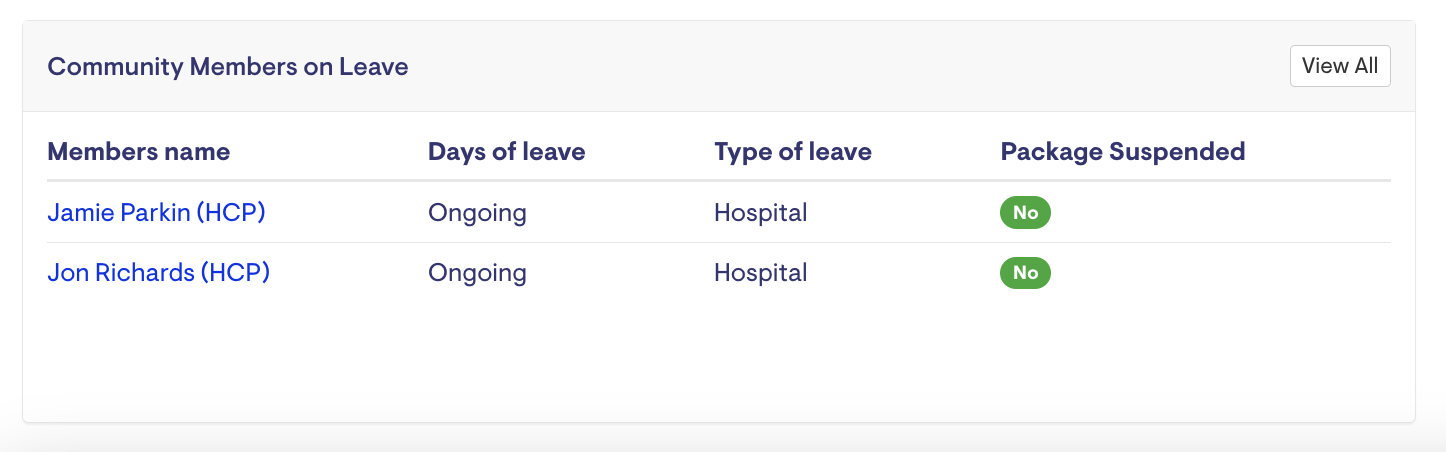Click Ongoing in Jamie Parkin's row
The image size is (1446, 452).
pos(477,213)
